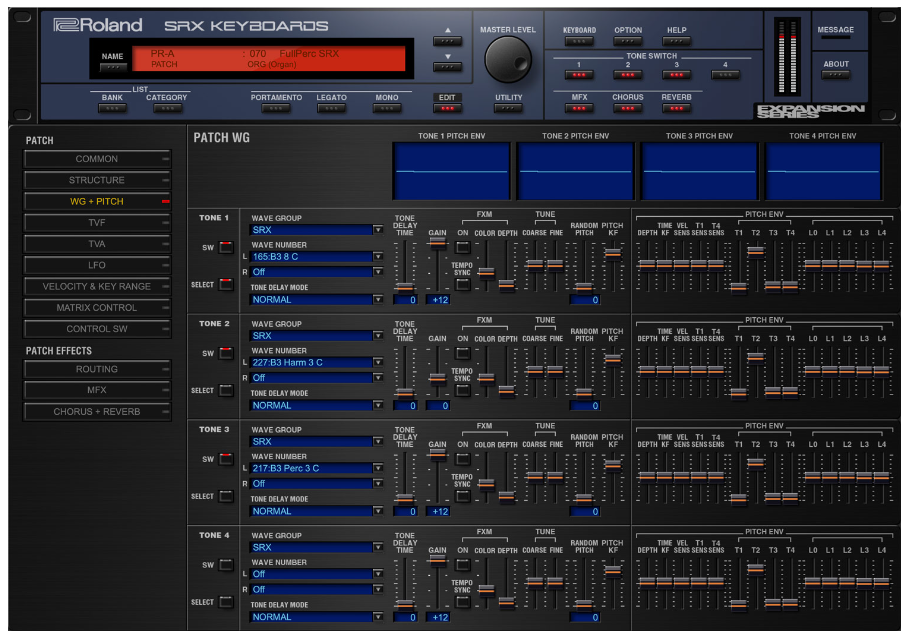Screen dimensions: 913x642
Task: Switch to the TVA page
Action: pos(97,244)
